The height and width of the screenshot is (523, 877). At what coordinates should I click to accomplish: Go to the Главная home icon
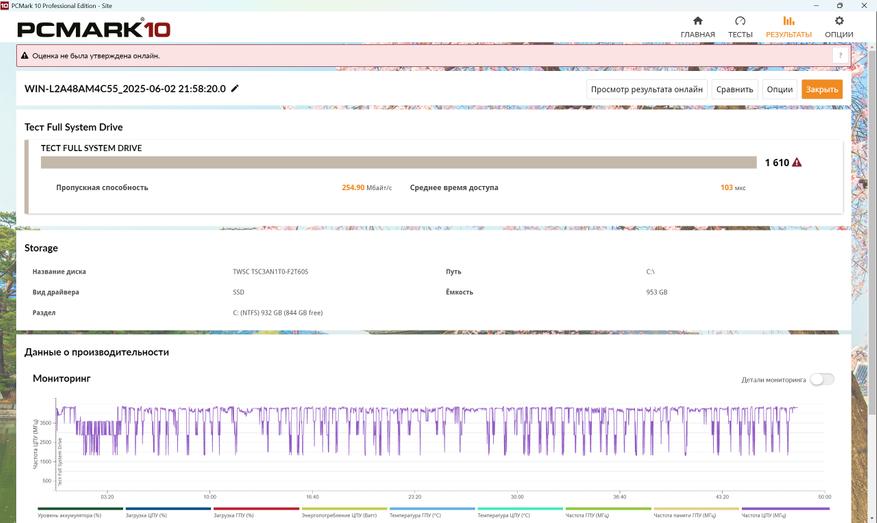pos(697,21)
